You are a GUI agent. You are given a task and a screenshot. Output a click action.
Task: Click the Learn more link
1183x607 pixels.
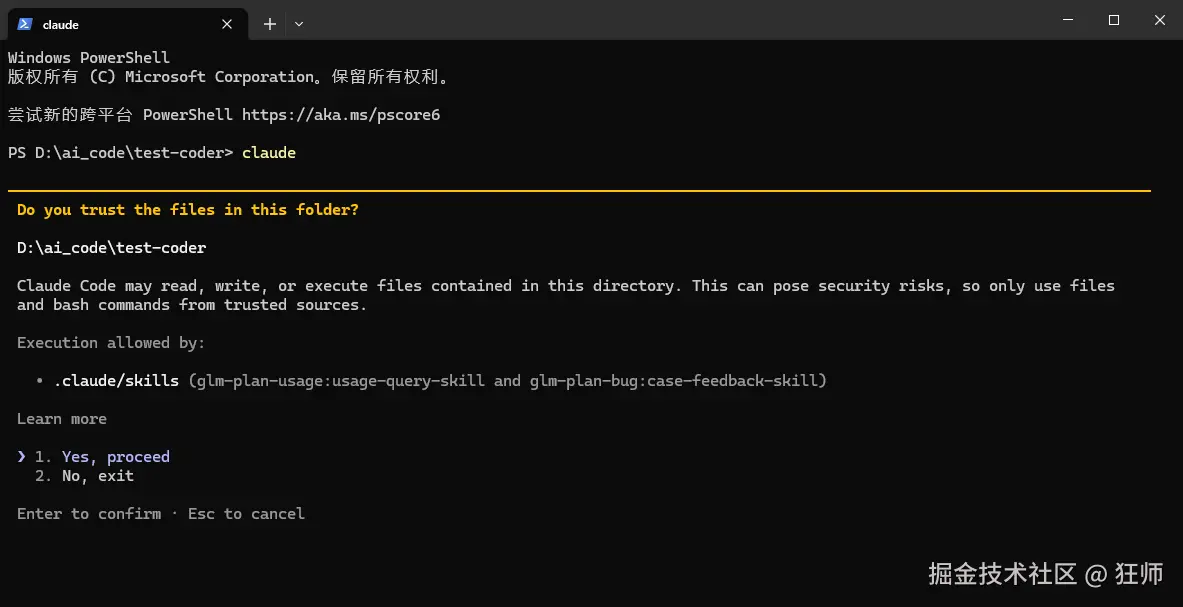(x=61, y=419)
